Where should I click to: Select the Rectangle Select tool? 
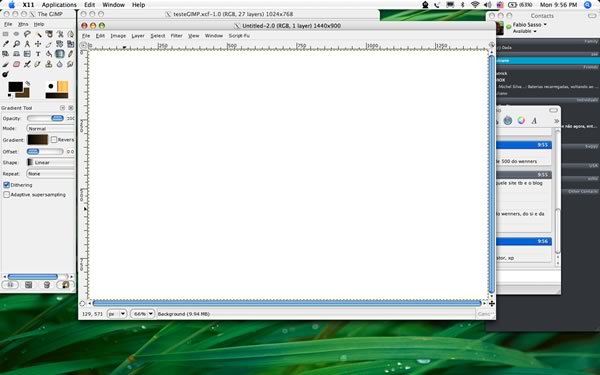click(x=5, y=34)
